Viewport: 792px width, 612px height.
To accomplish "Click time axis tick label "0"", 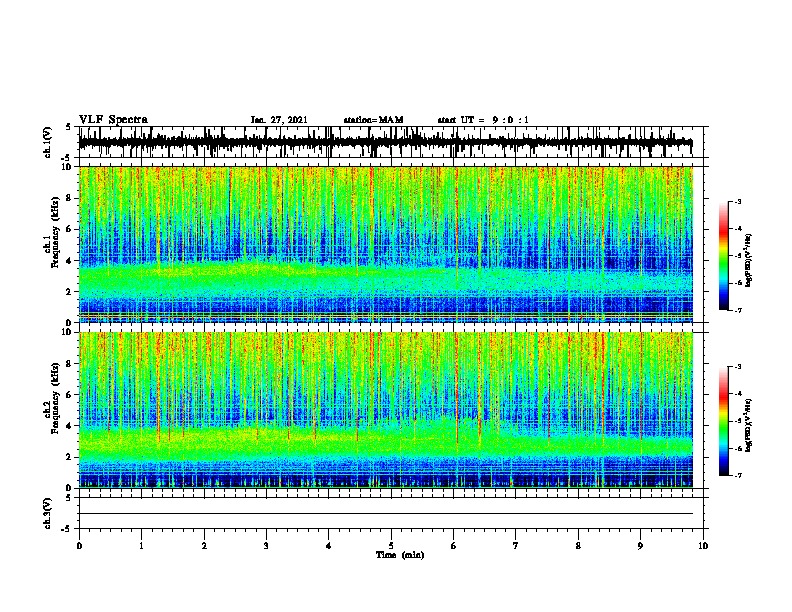I will click(x=79, y=546).
